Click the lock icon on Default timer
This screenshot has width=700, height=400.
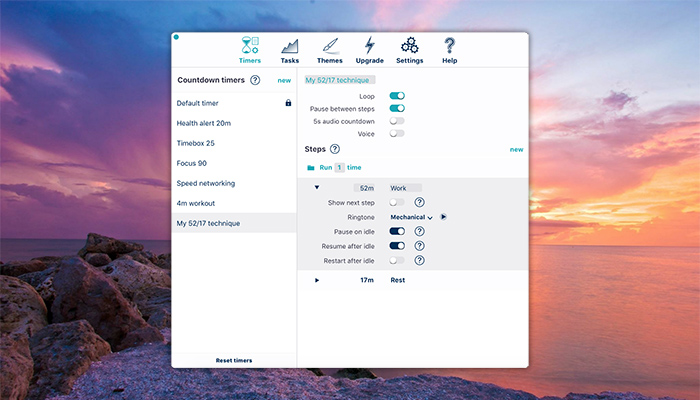tap(288, 103)
